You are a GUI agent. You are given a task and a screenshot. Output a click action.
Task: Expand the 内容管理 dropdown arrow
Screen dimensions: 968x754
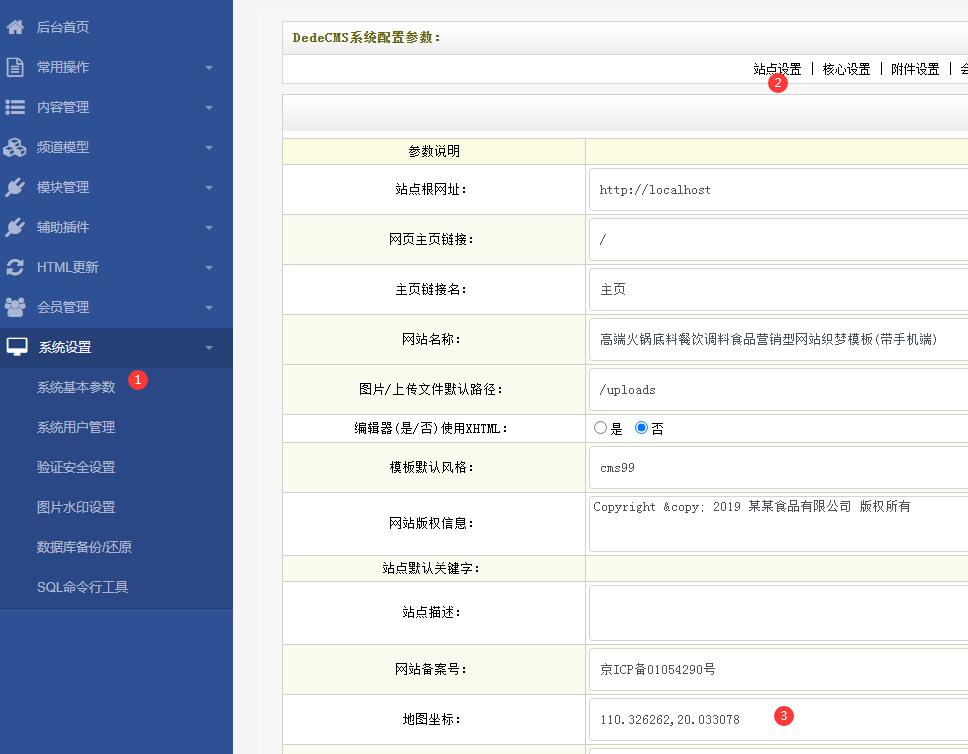coord(209,108)
